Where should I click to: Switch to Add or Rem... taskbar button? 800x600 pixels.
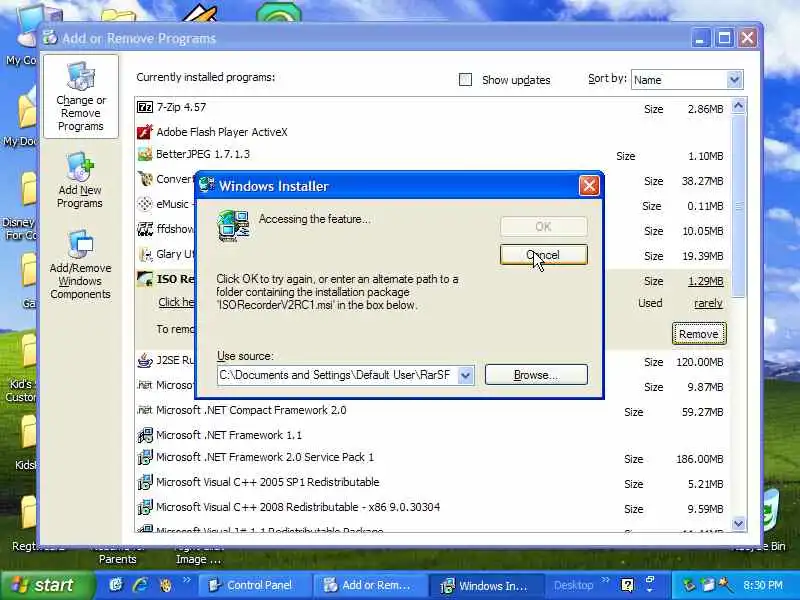pyautogui.click(x=369, y=585)
